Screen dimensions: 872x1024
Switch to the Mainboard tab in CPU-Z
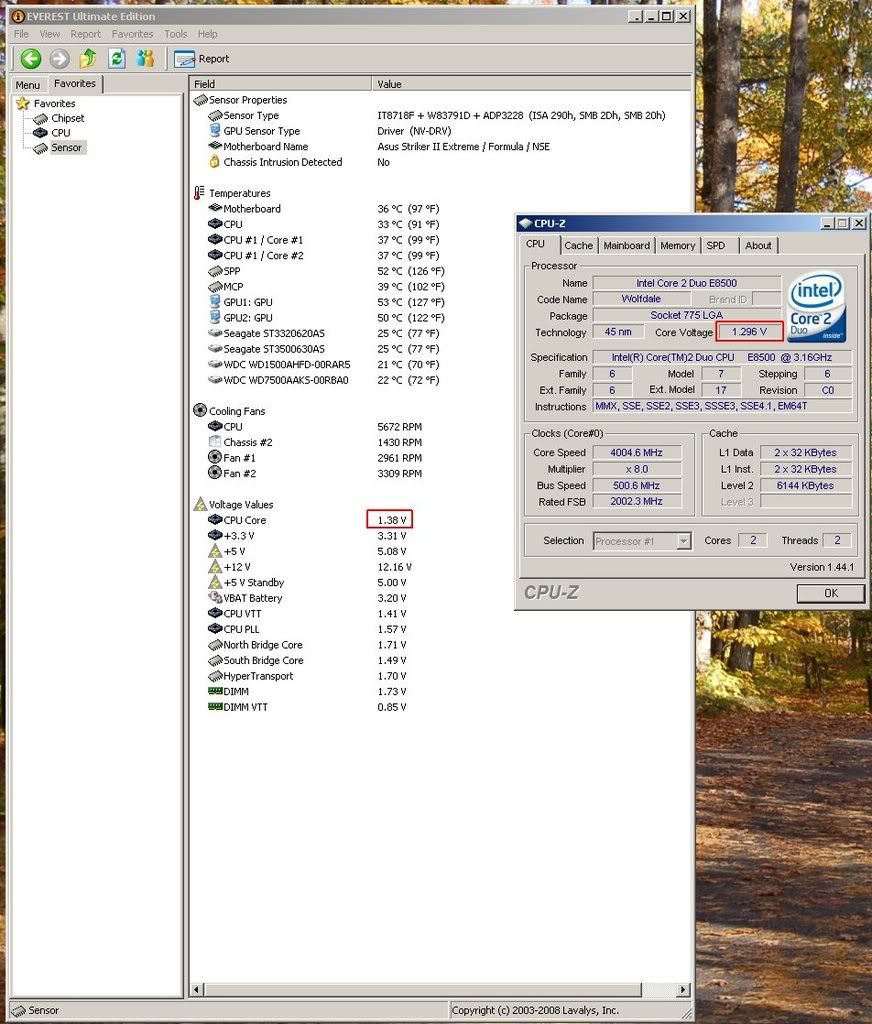pos(626,246)
